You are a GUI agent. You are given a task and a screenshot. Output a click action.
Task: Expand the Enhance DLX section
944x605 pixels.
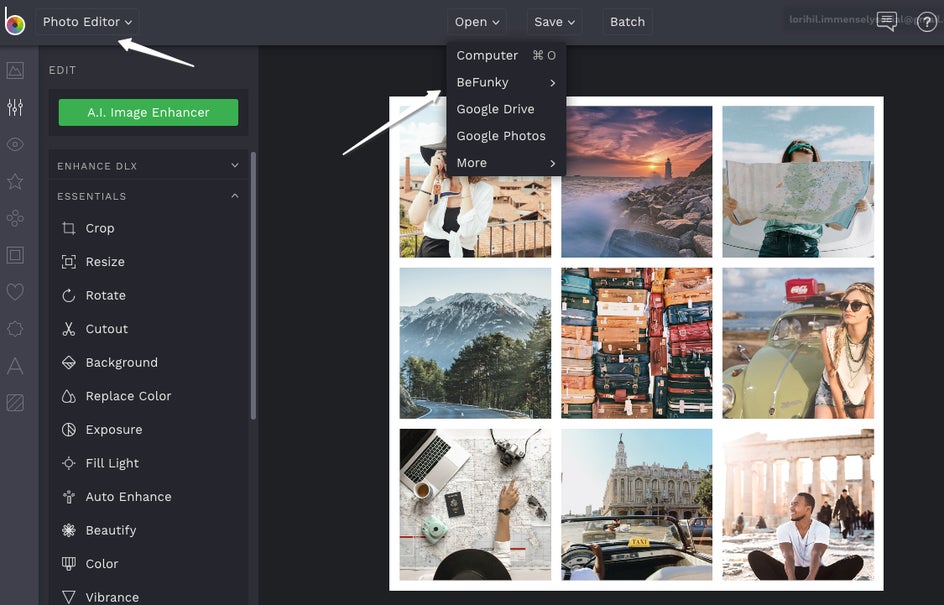click(x=148, y=166)
